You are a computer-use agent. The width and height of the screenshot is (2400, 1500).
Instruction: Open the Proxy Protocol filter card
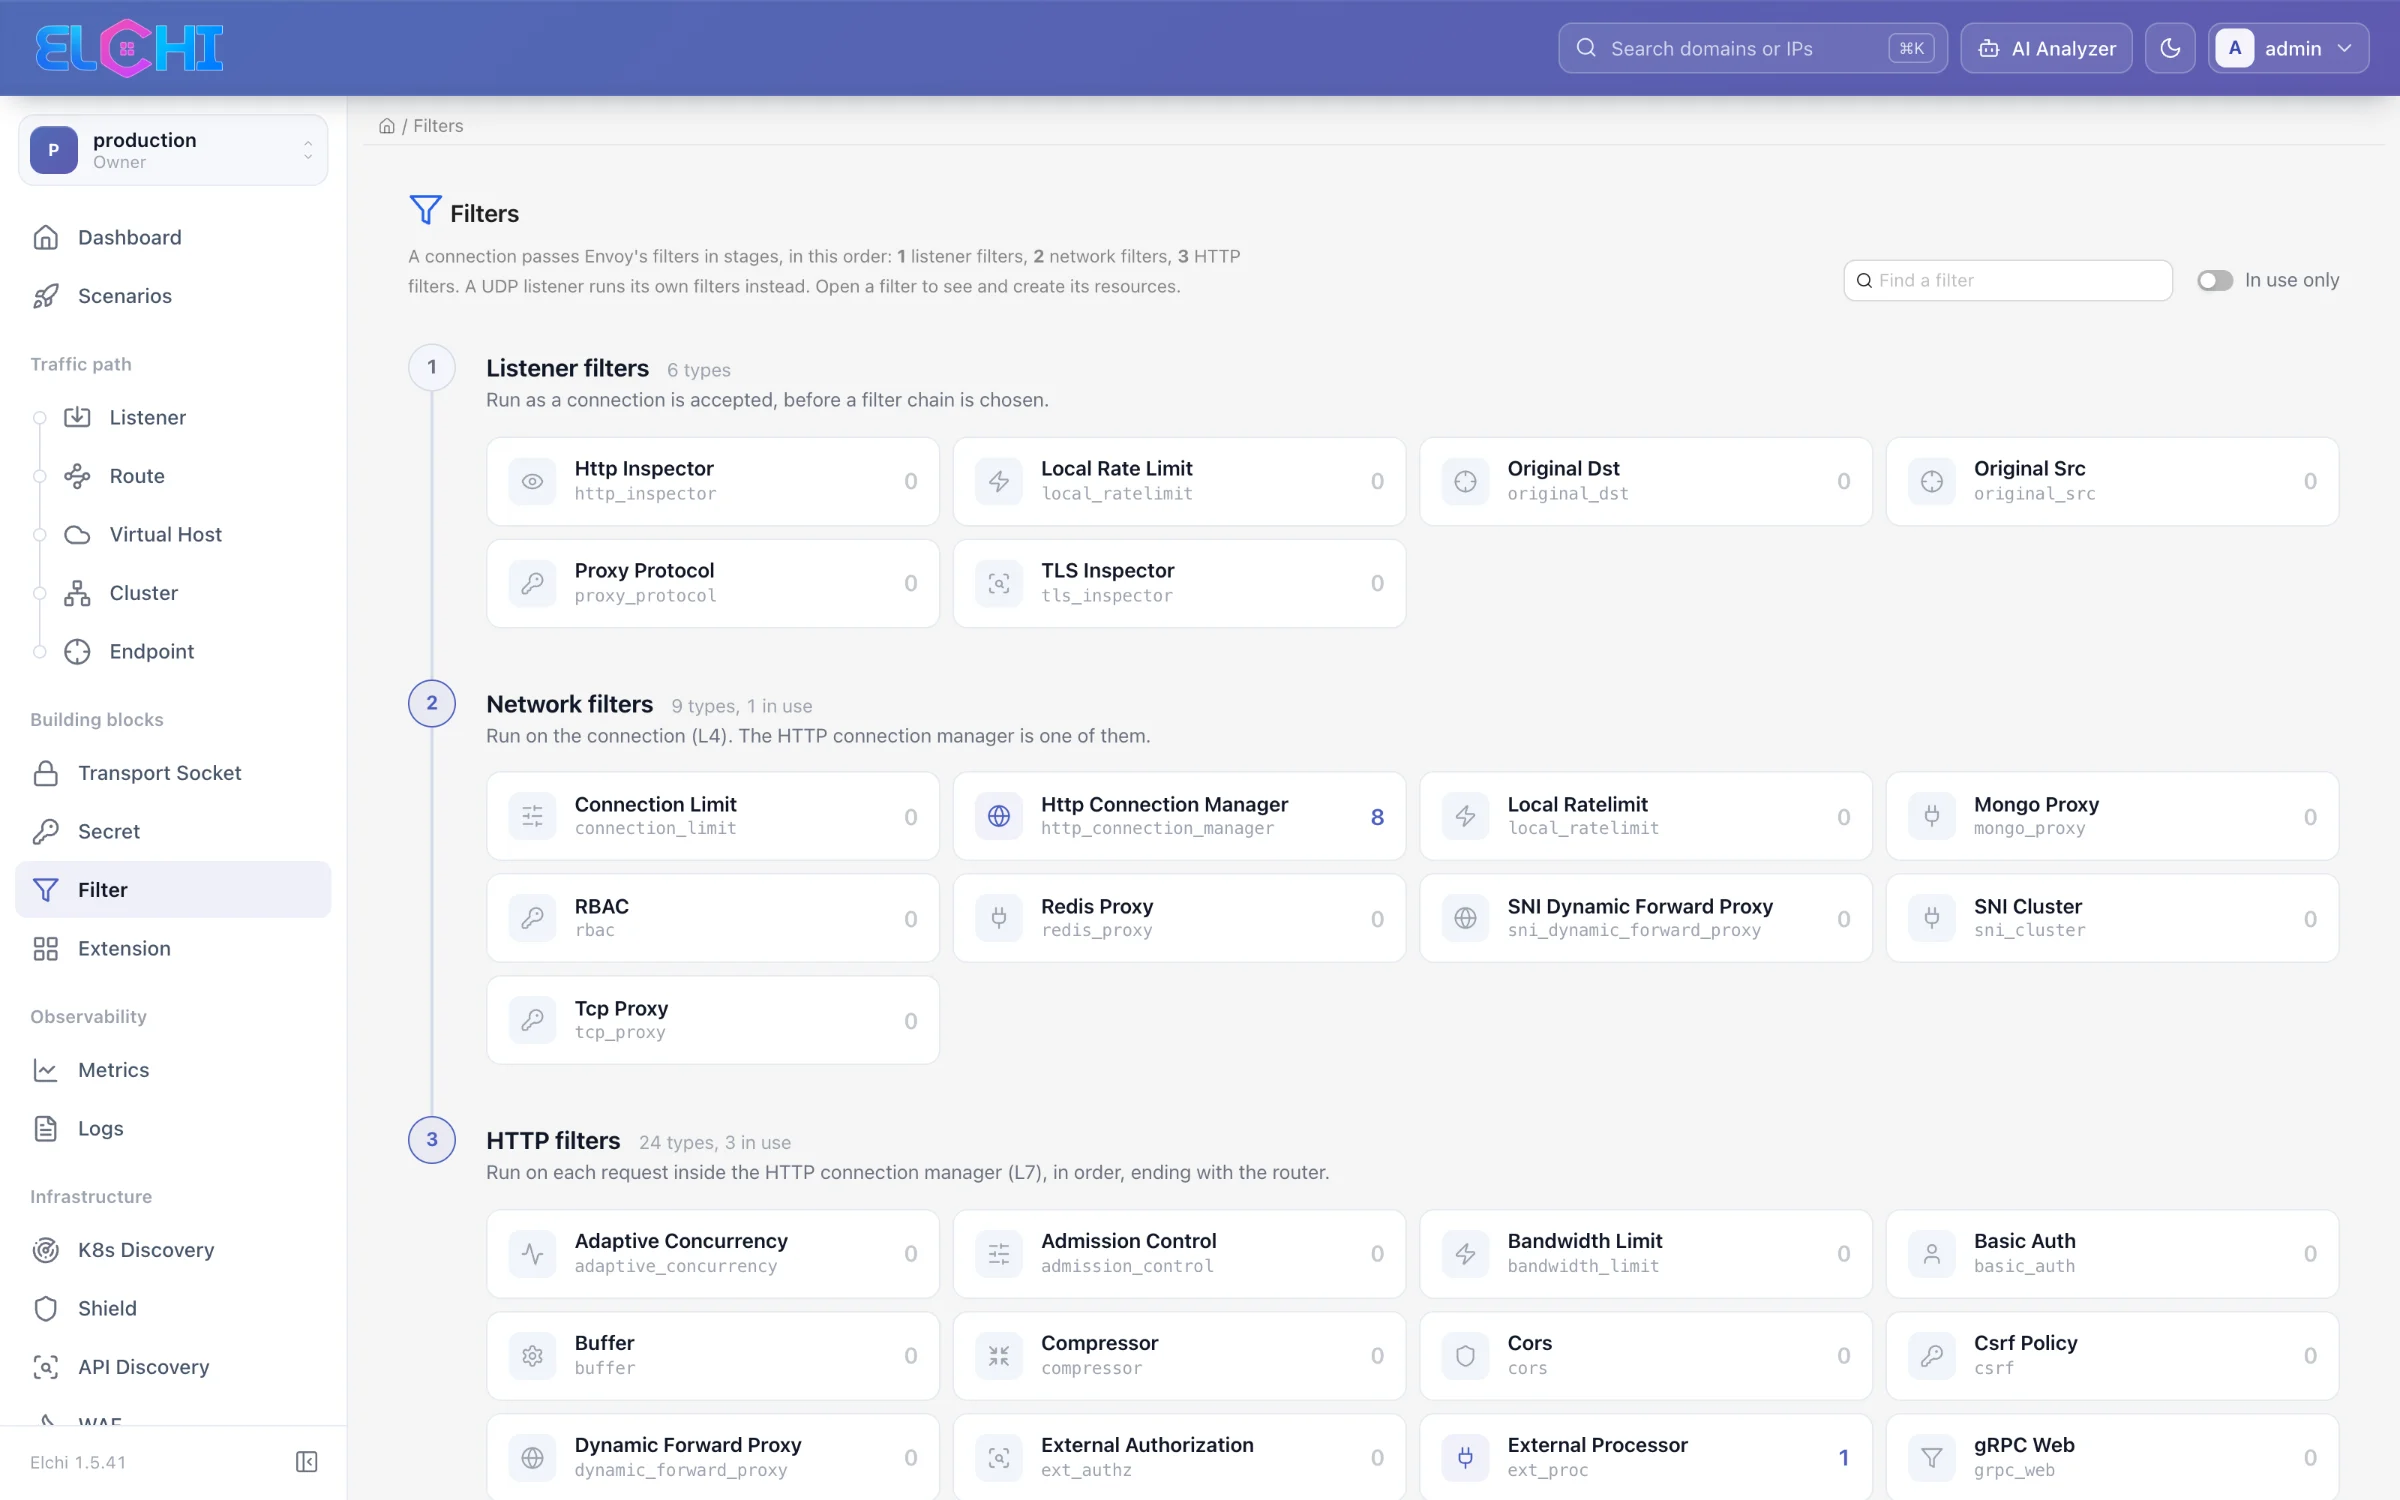click(713, 583)
